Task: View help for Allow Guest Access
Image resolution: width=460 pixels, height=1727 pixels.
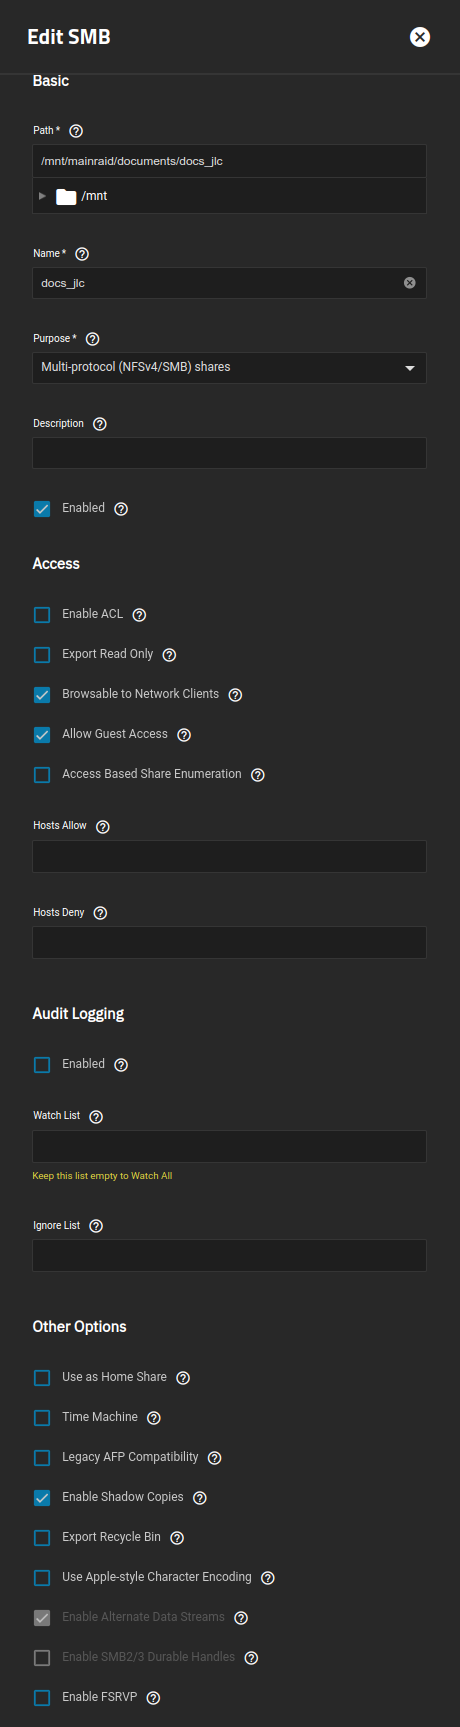Action: (x=184, y=735)
